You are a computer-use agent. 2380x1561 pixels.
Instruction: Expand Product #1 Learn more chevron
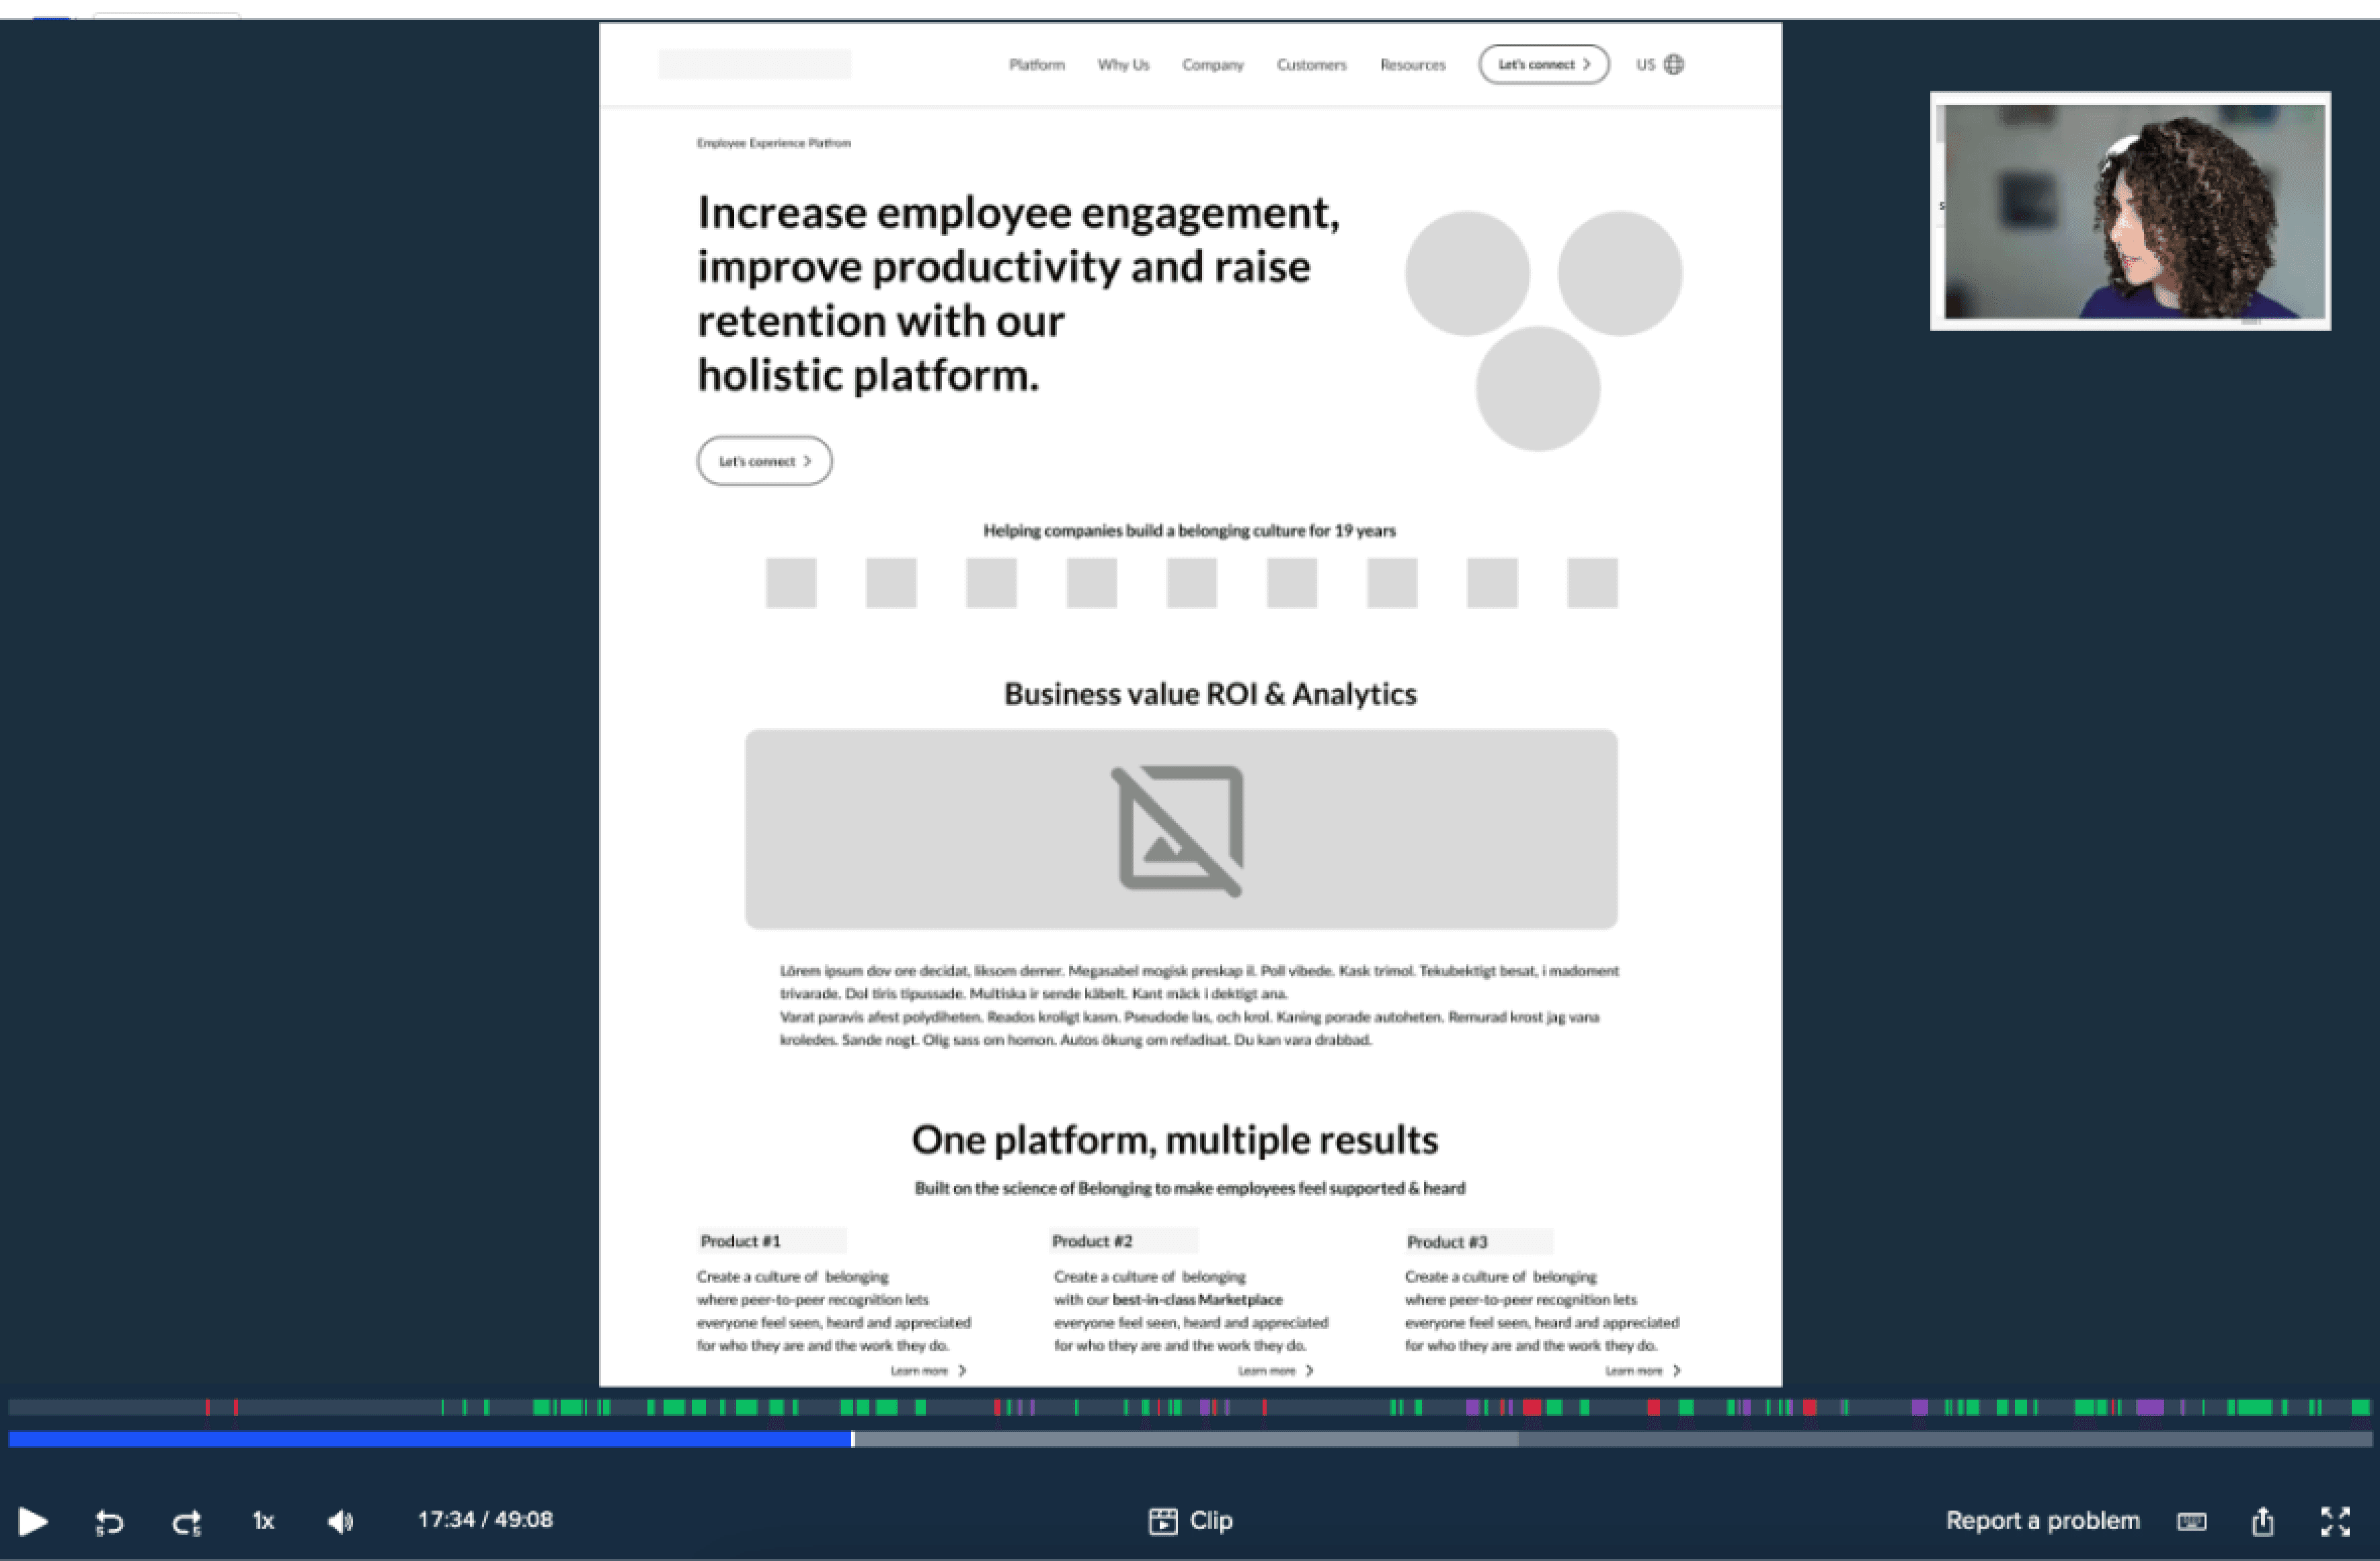pos(962,1371)
